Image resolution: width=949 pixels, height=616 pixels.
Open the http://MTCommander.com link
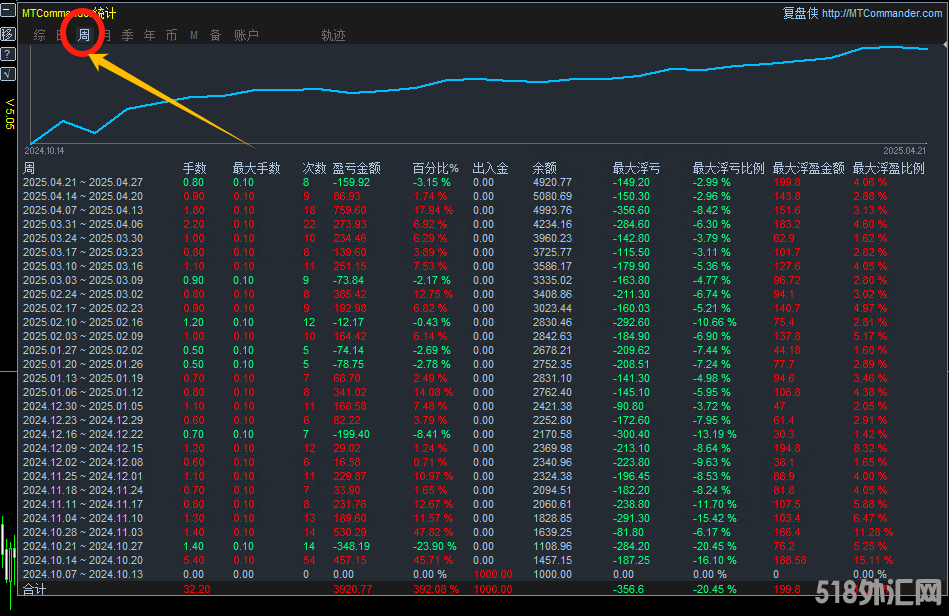(x=882, y=13)
